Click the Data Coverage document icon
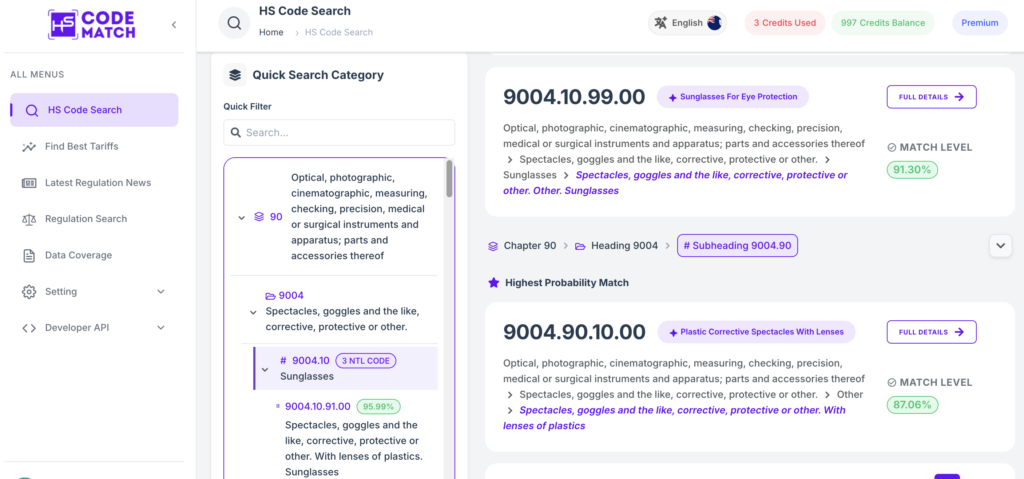This screenshot has width=1024, height=479. [29, 256]
